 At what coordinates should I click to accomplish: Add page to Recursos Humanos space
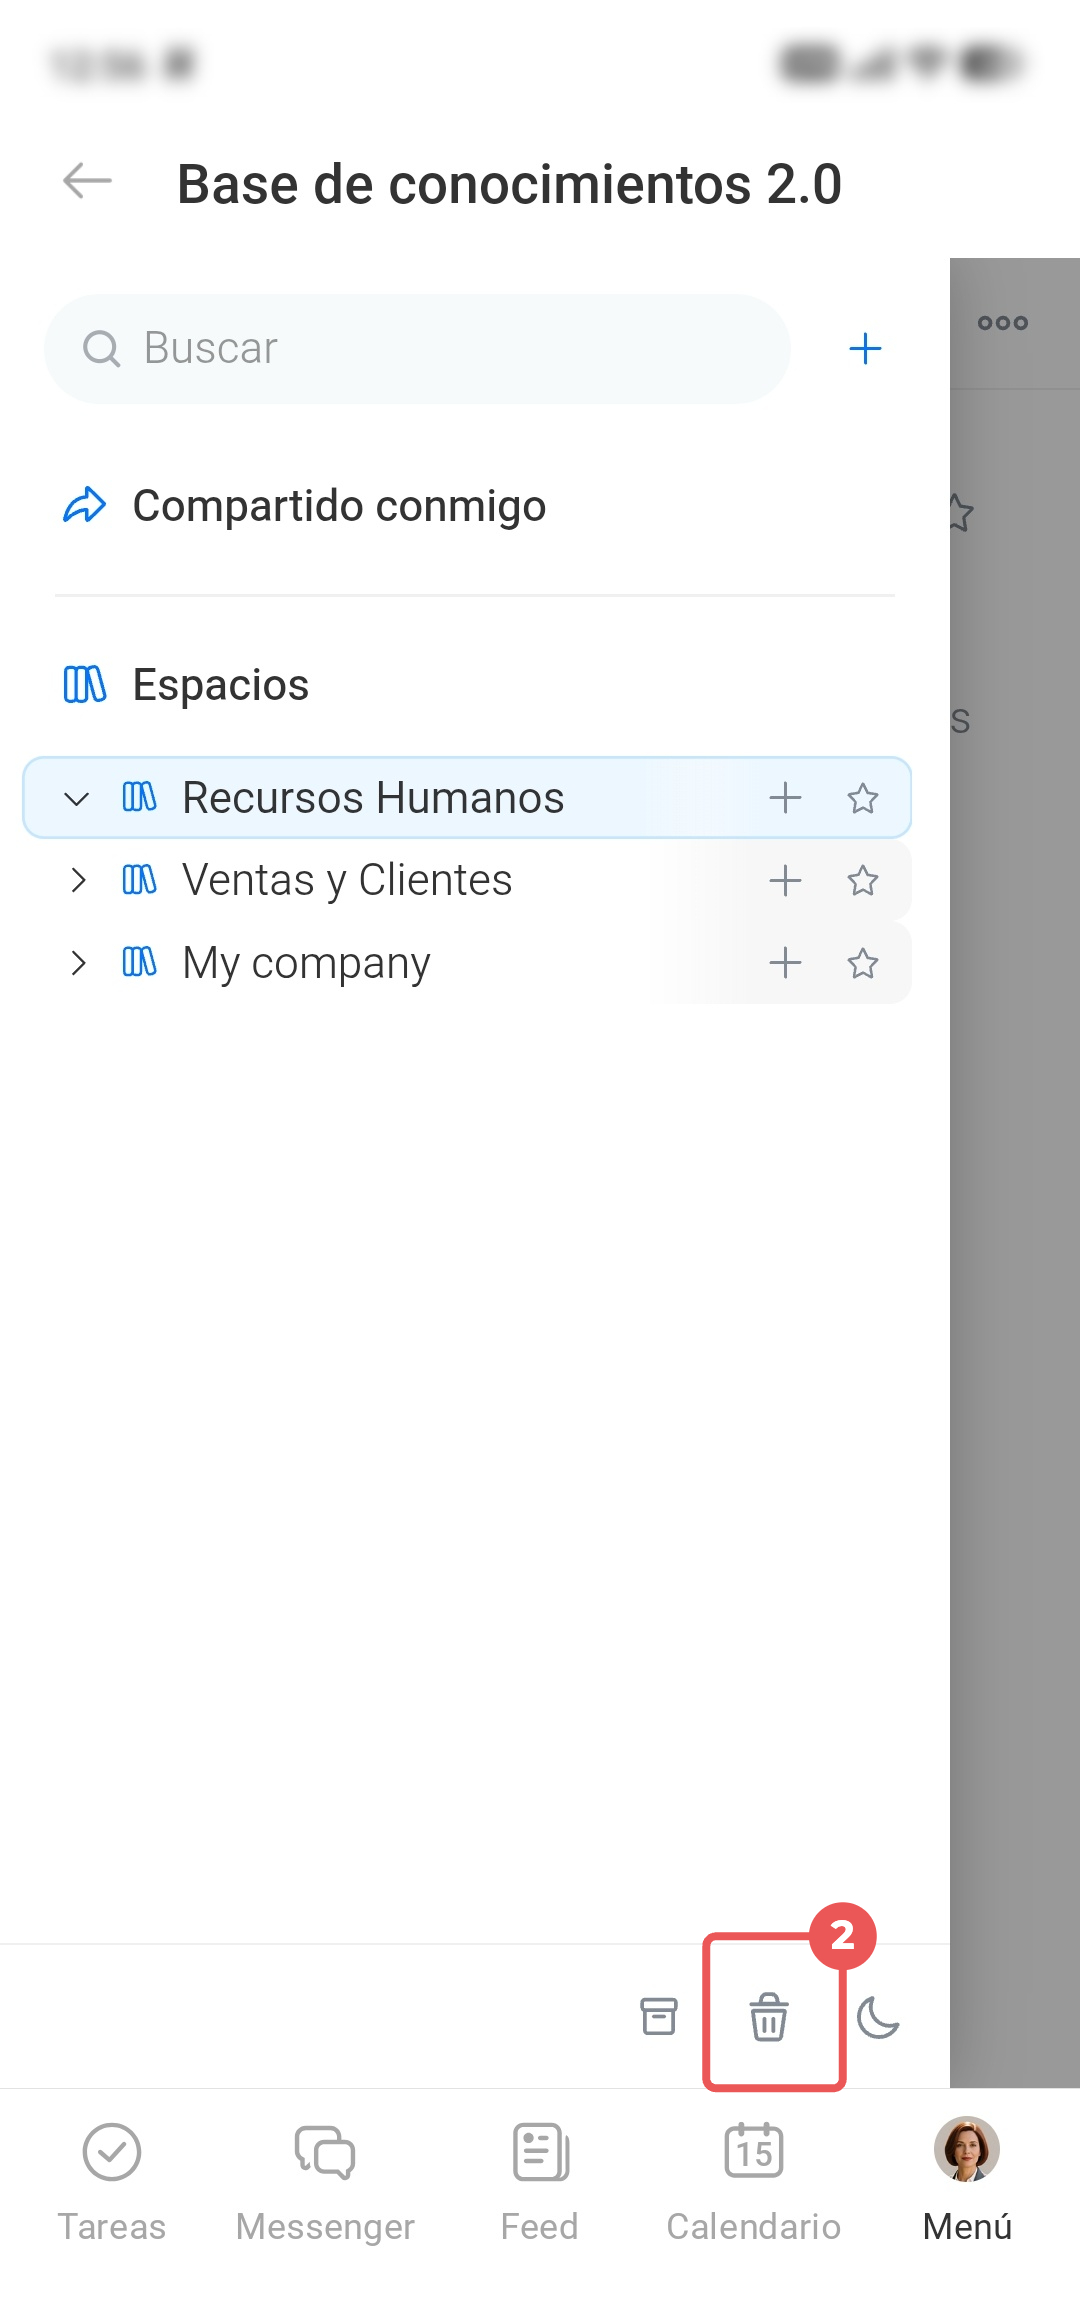785,797
